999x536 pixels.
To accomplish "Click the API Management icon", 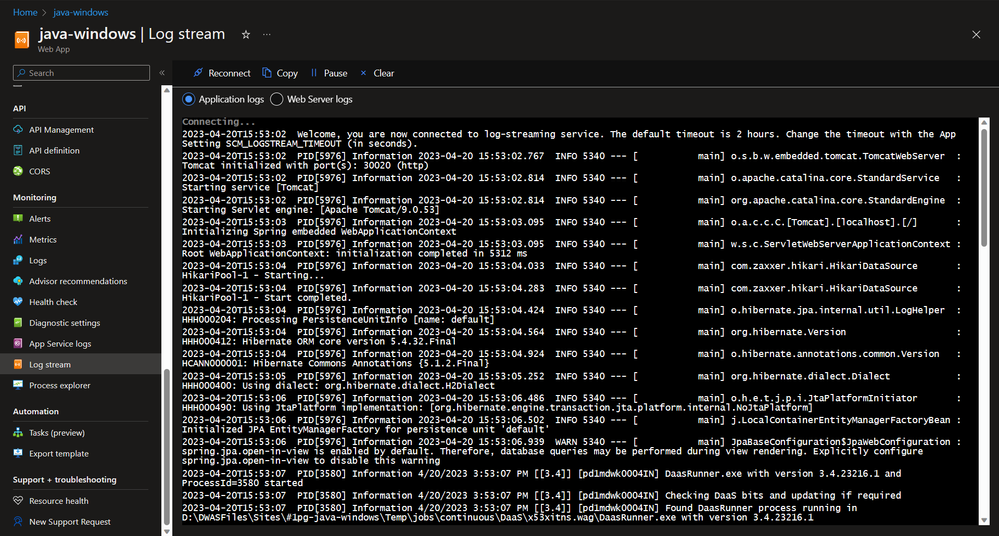I will point(18,129).
